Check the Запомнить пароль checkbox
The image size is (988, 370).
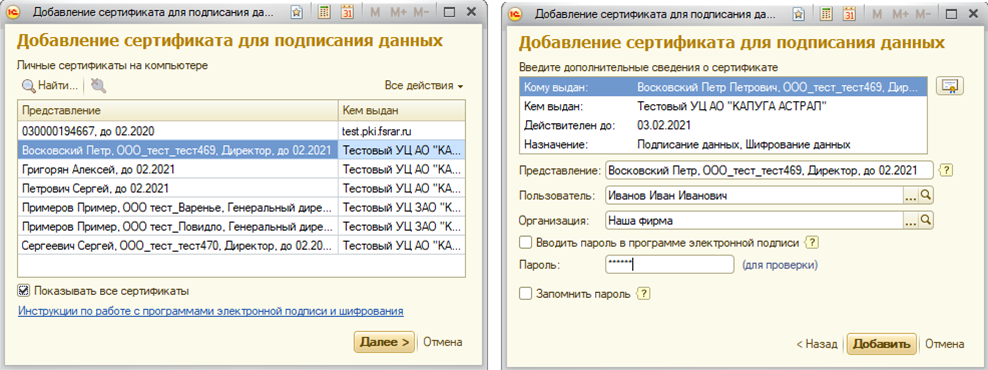(524, 294)
